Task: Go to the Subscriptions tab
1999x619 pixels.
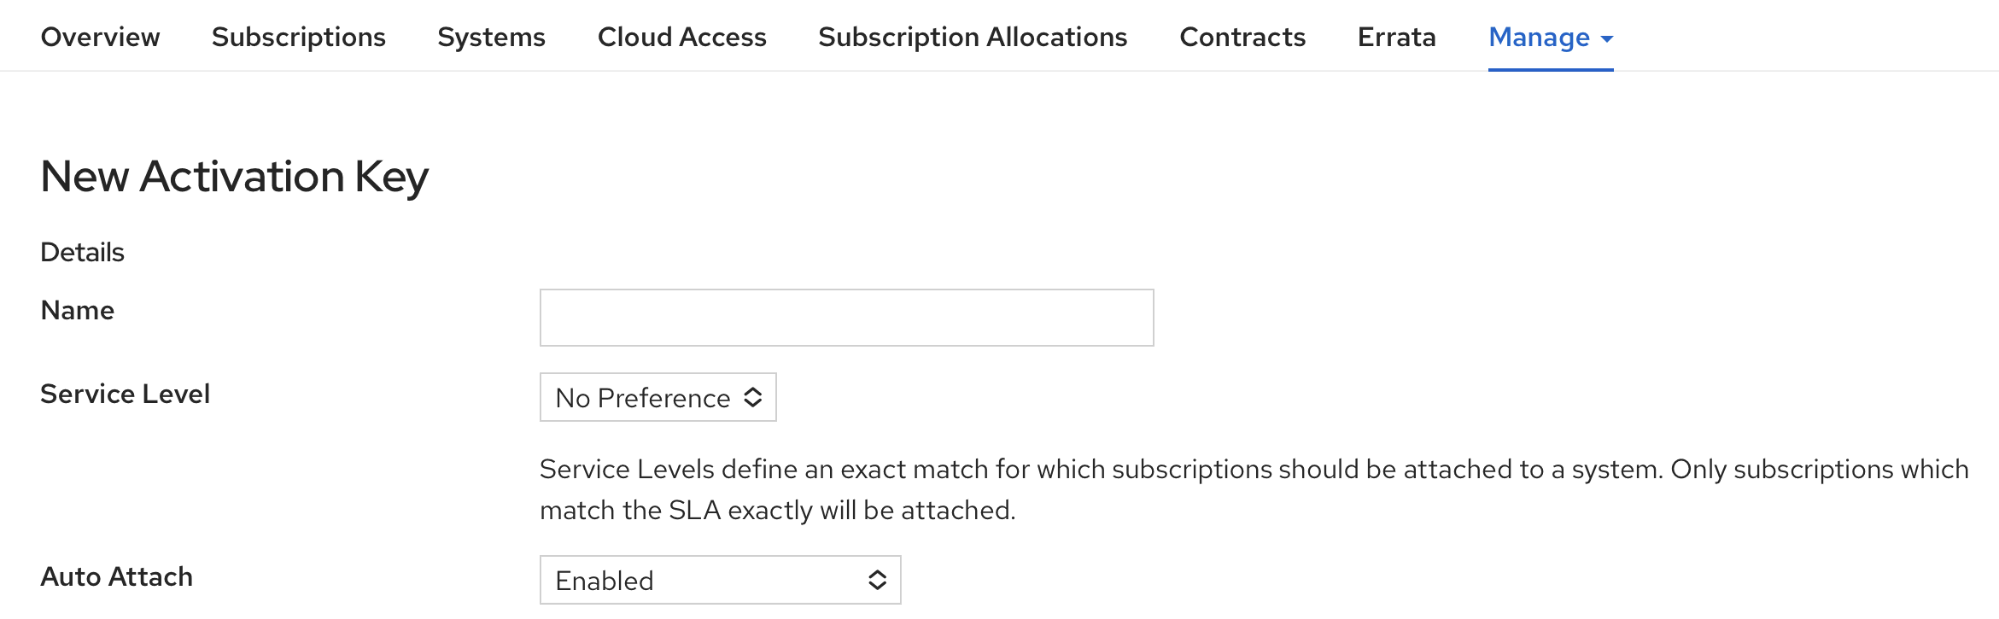Action: pos(298,37)
